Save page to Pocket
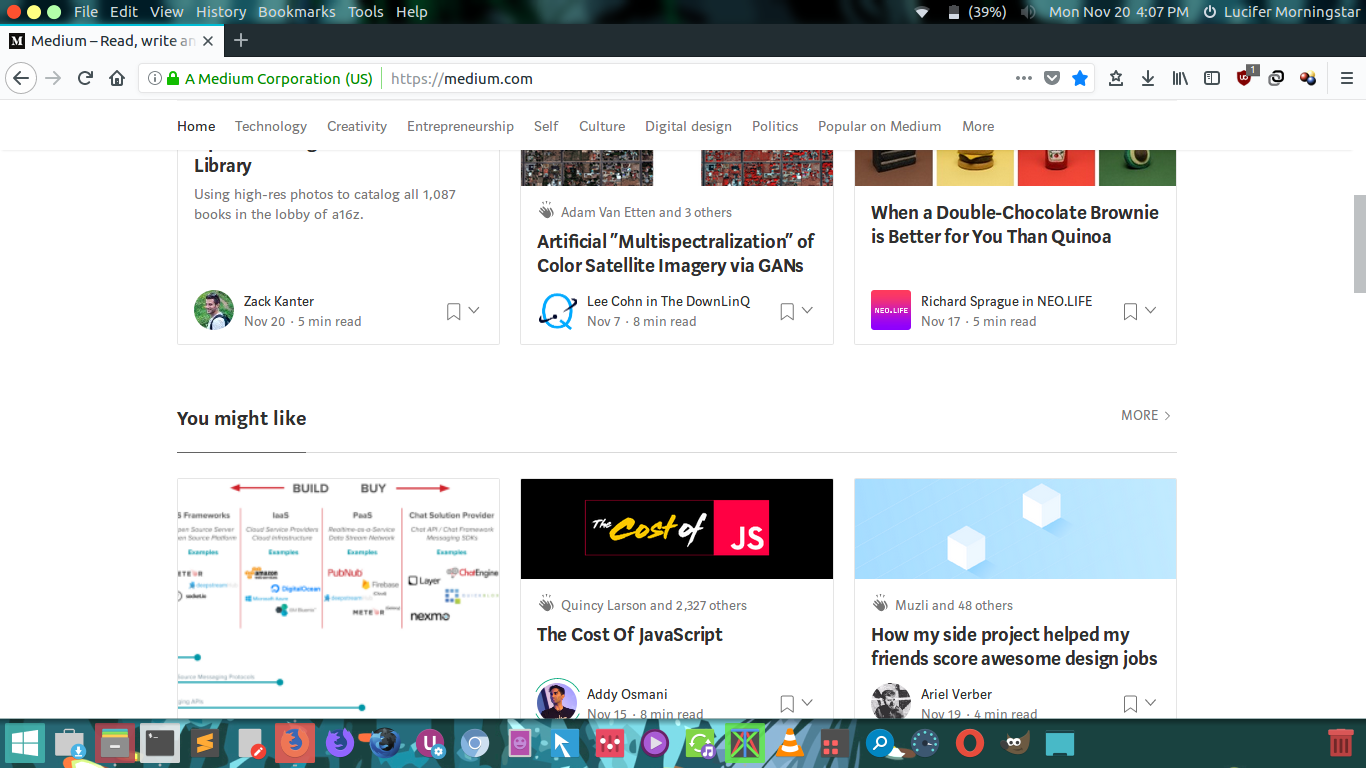Viewport: 1366px width, 768px height. point(1052,78)
